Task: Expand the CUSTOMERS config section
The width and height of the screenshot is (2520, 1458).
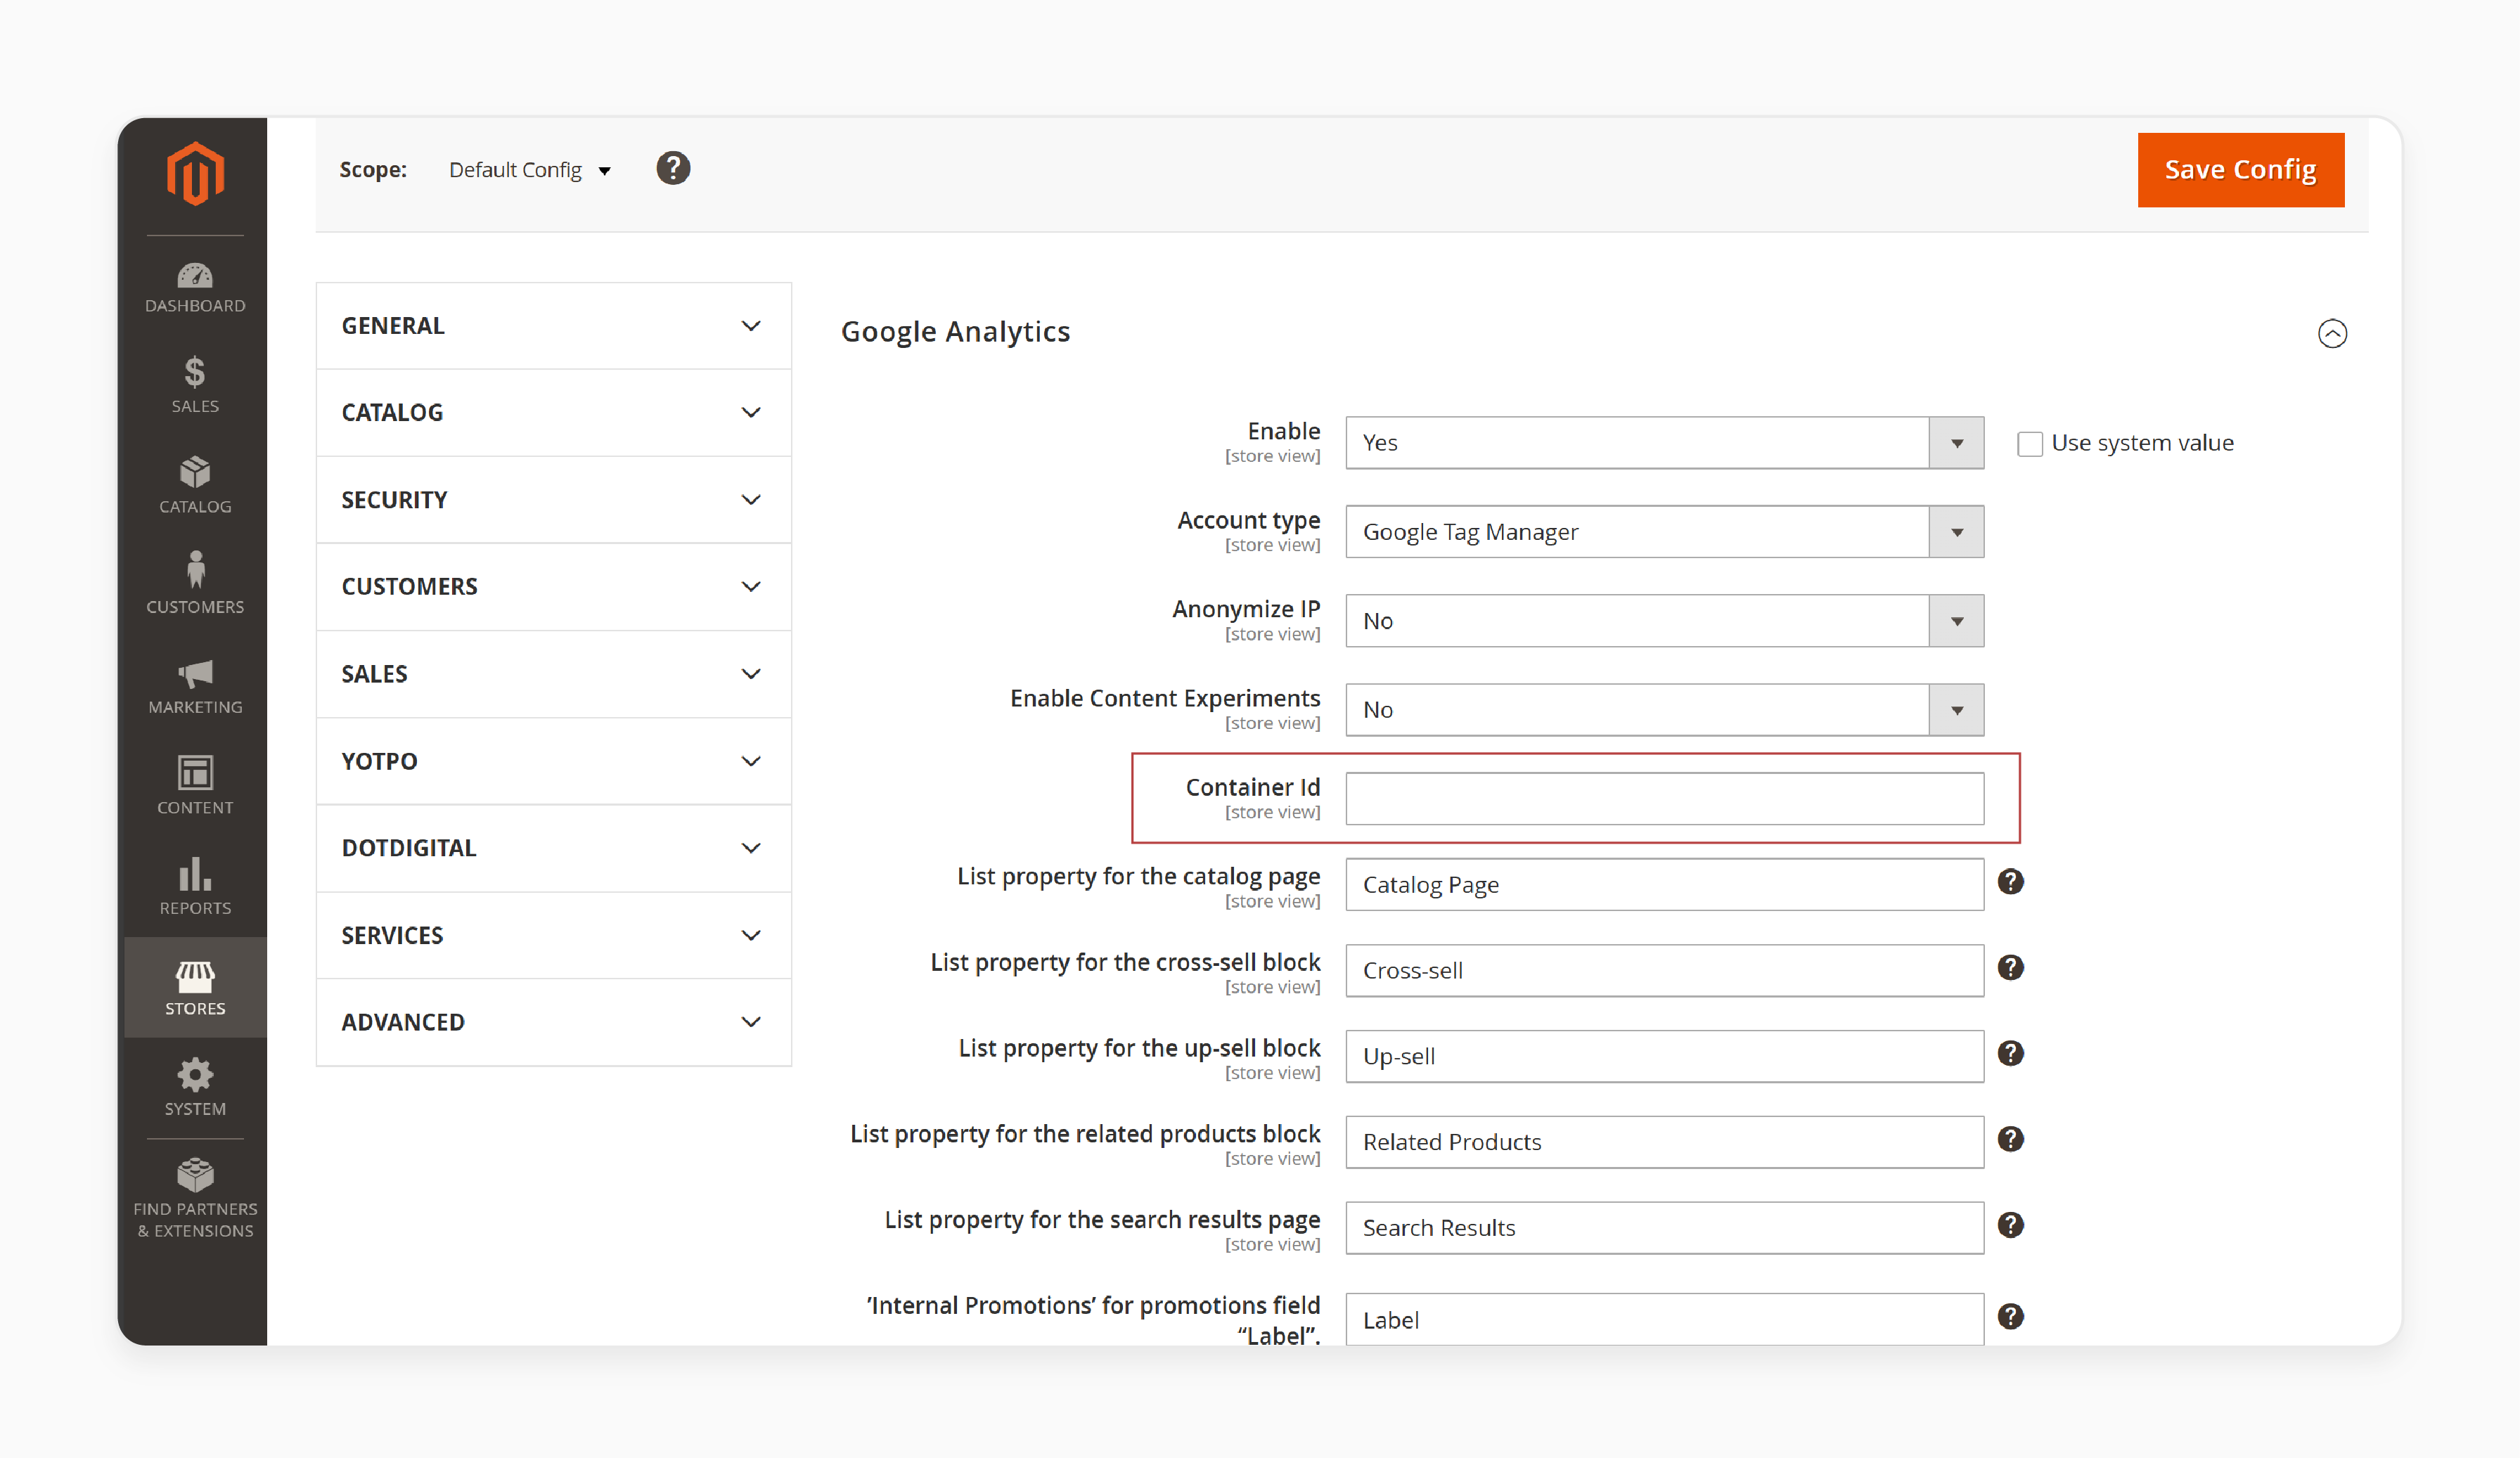Action: (554, 587)
